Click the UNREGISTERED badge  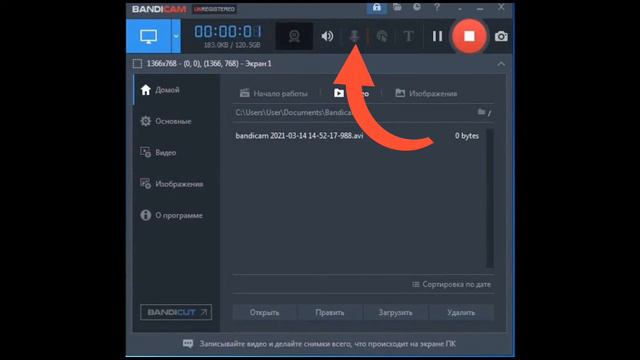pyautogui.click(x=214, y=9)
